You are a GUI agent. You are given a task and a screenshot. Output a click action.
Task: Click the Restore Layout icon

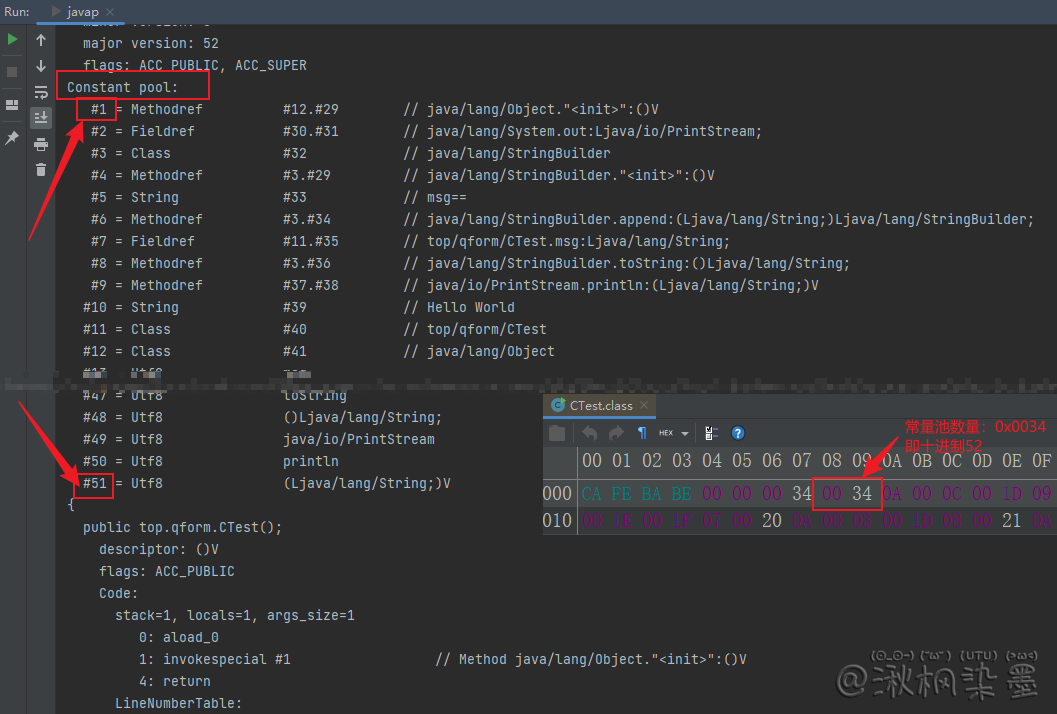point(12,105)
